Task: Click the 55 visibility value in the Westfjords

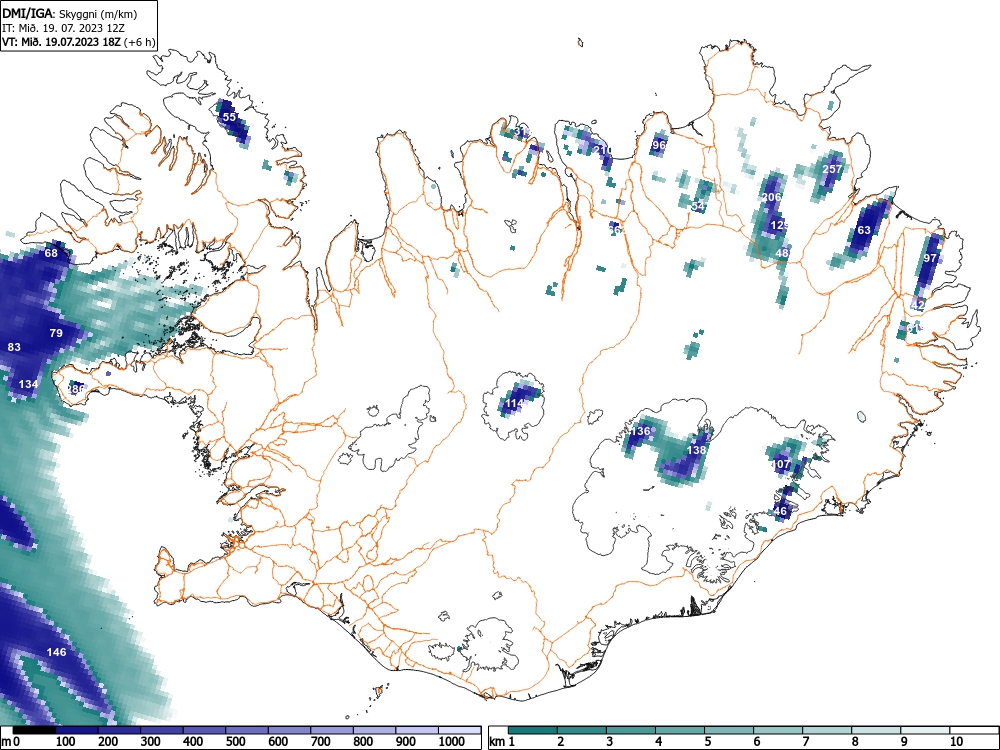Action: click(x=229, y=117)
